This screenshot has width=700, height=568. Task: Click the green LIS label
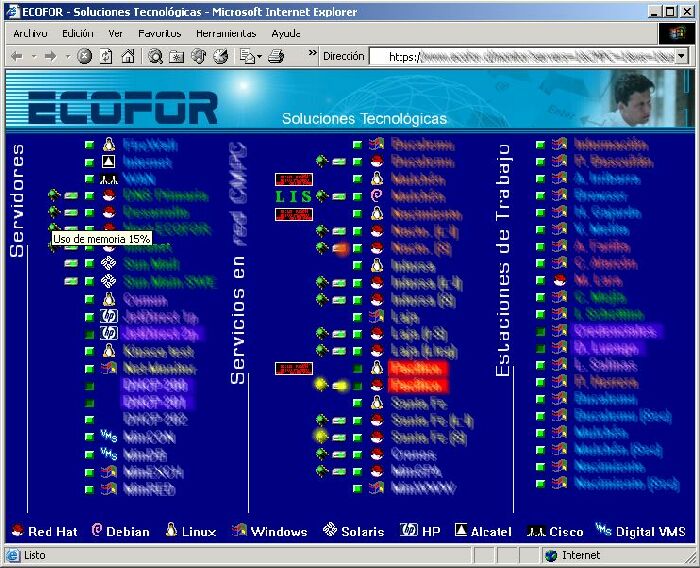click(294, 196)
